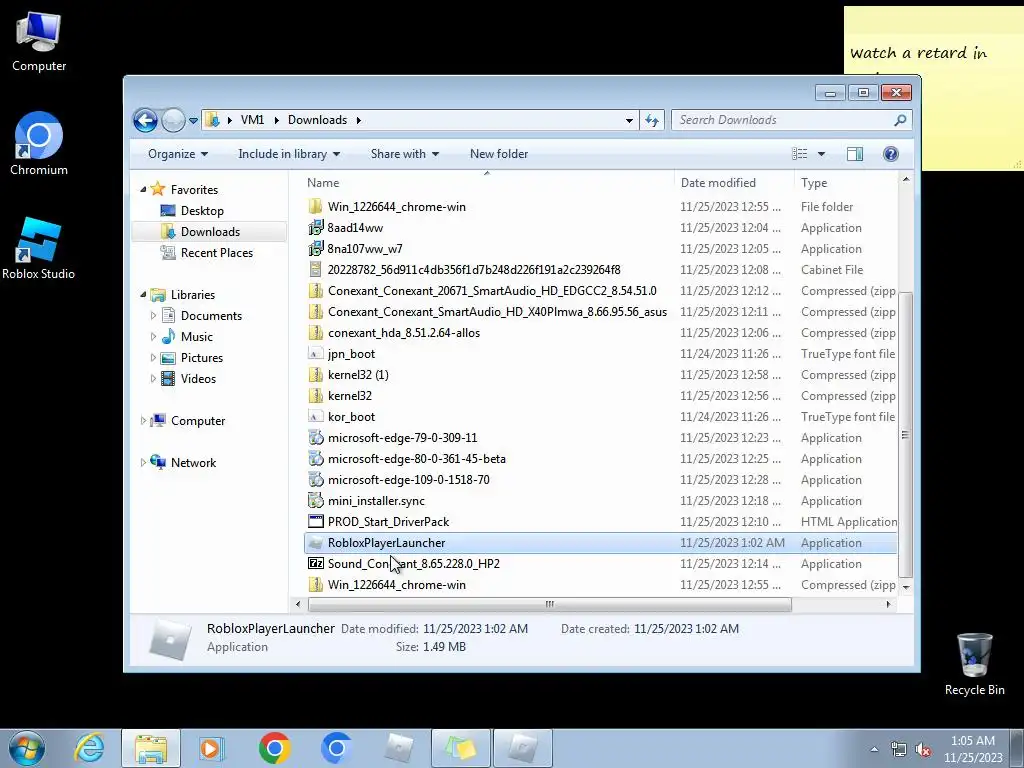Select Pictures in Libraries
Viewport: 1024px width, 768px height.
click(x=202, y=358)
